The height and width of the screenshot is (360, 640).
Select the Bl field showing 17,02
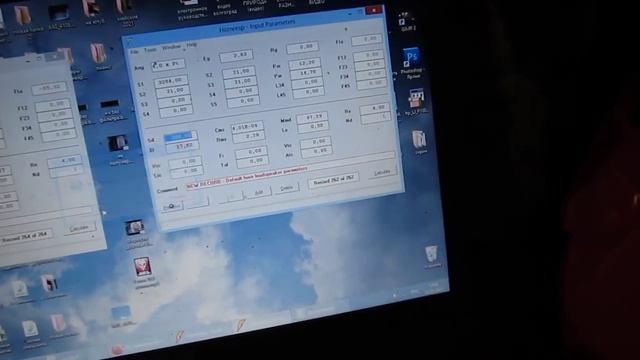[182, 146]
